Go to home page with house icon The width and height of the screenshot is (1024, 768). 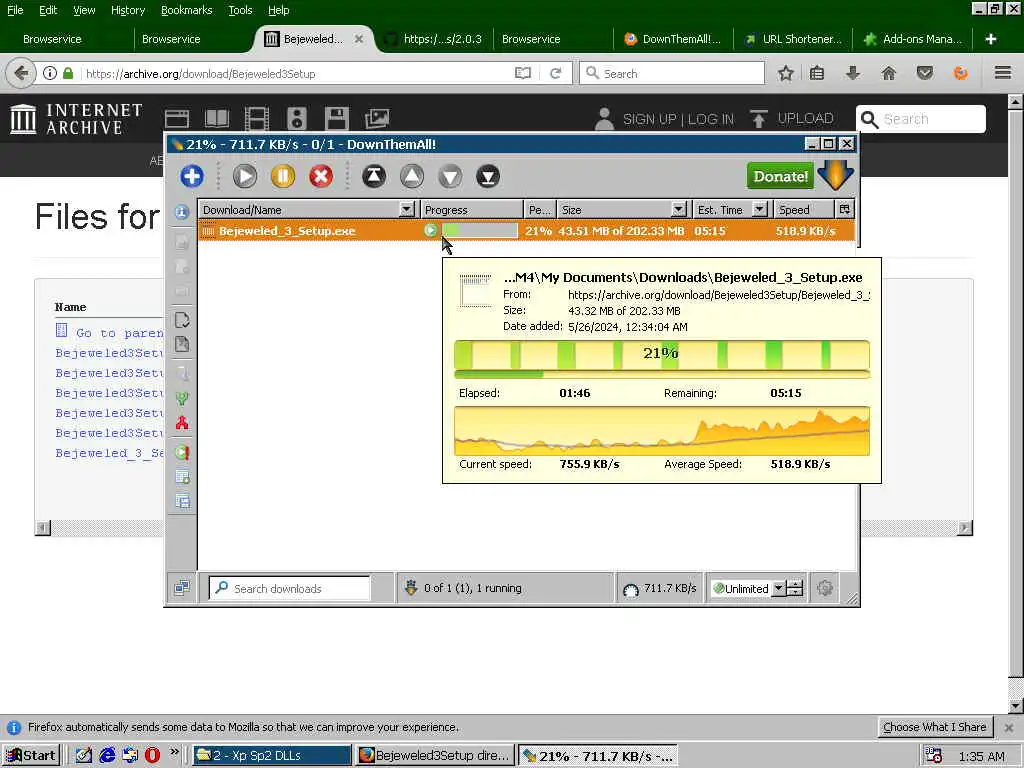click(889, 73)
